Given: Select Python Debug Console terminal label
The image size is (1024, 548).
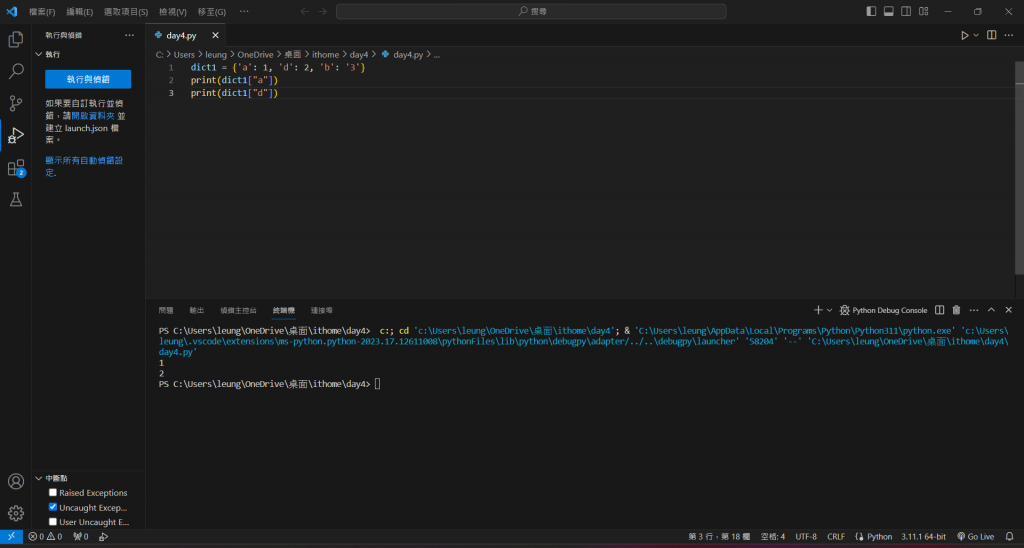Looking at the screenshot, I should (x=883, y=310).
